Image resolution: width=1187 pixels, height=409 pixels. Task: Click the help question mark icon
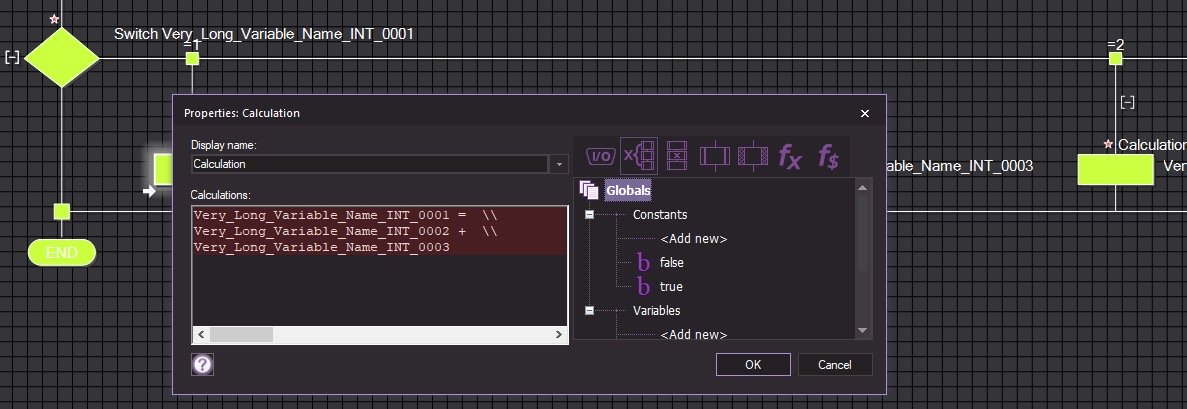click(202, 364)
